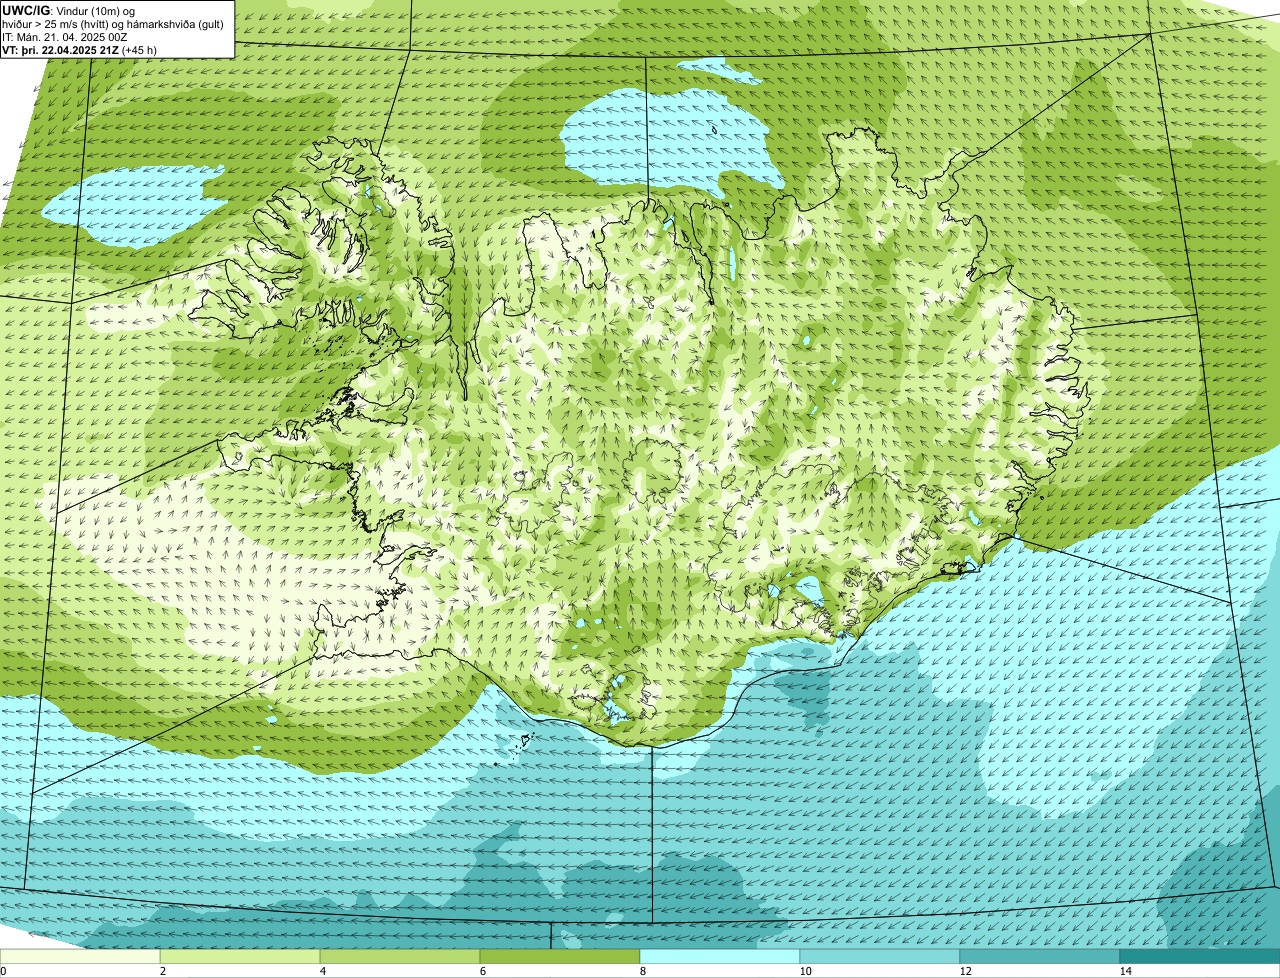Click the scale label '0'
1280x978 pixels.
click(3, 971)
